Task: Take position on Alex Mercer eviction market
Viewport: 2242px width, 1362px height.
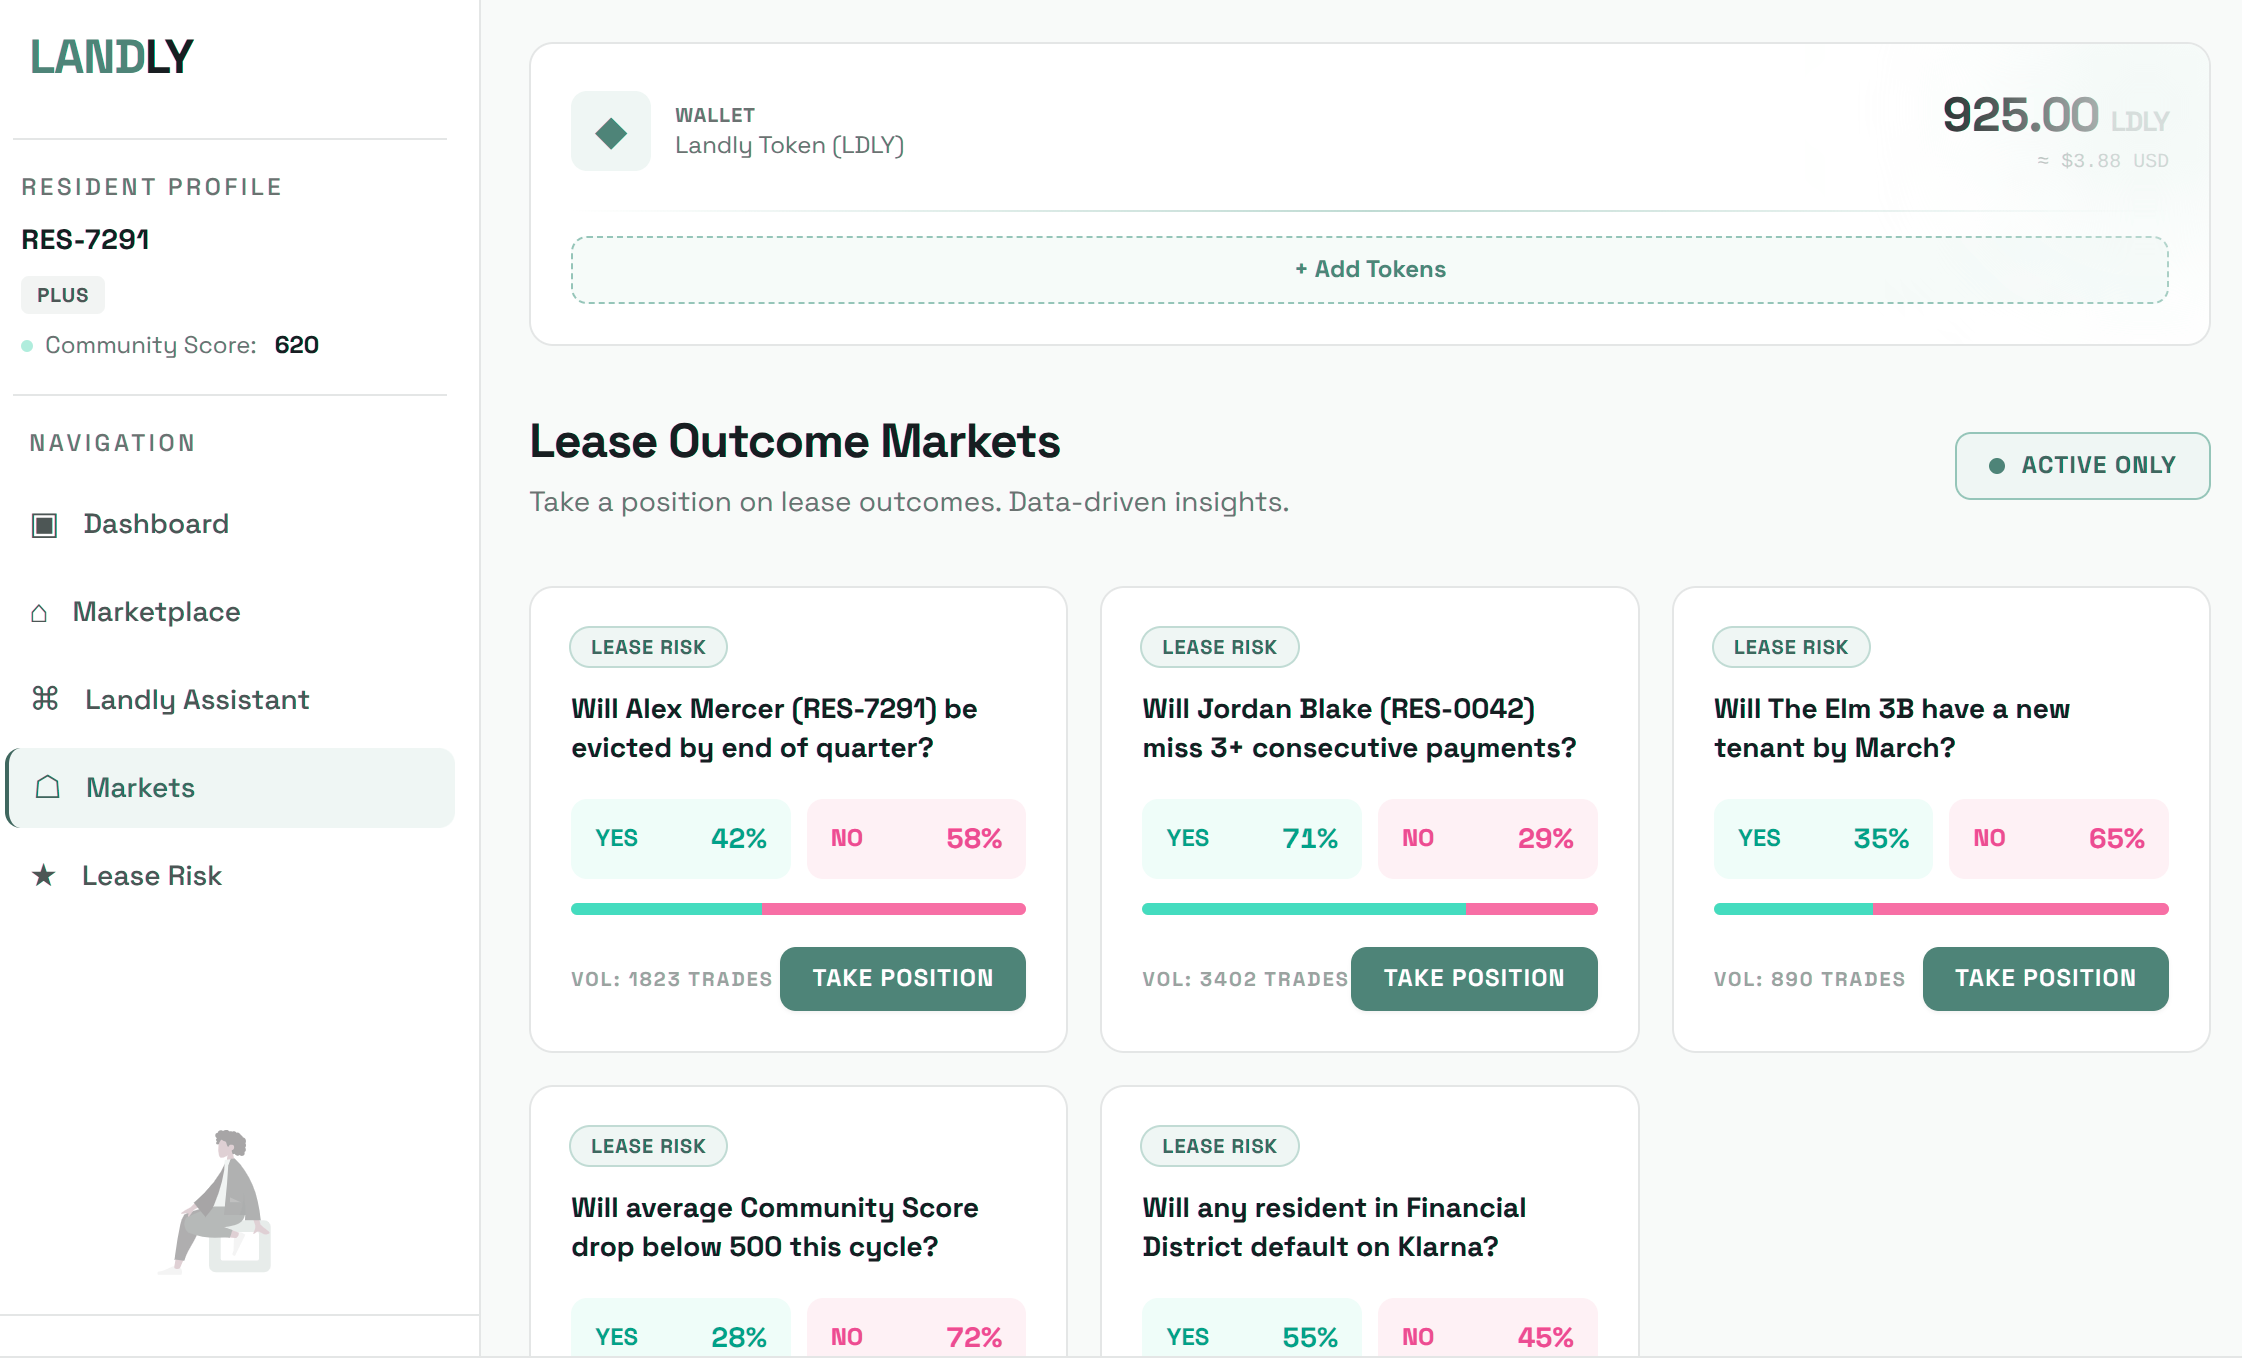Action: [902, 979]
